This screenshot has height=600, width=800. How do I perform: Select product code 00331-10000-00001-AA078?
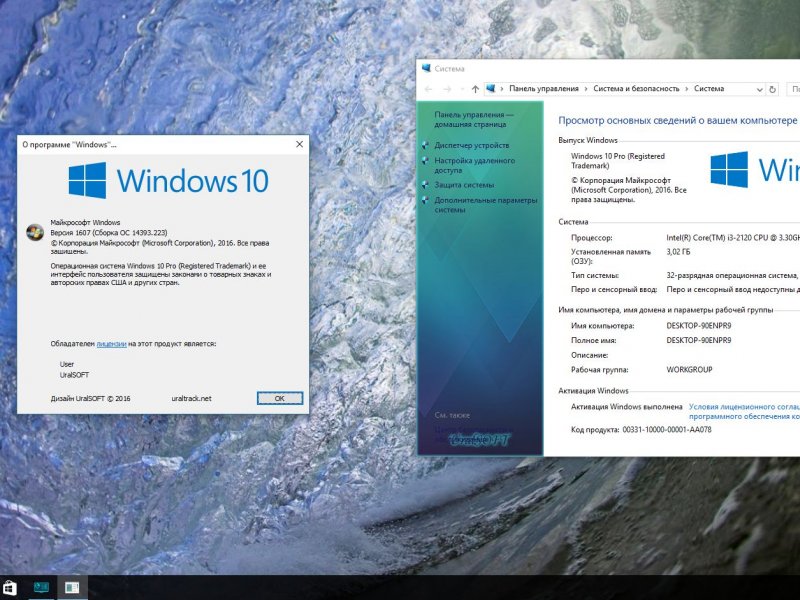pos(667,430)
